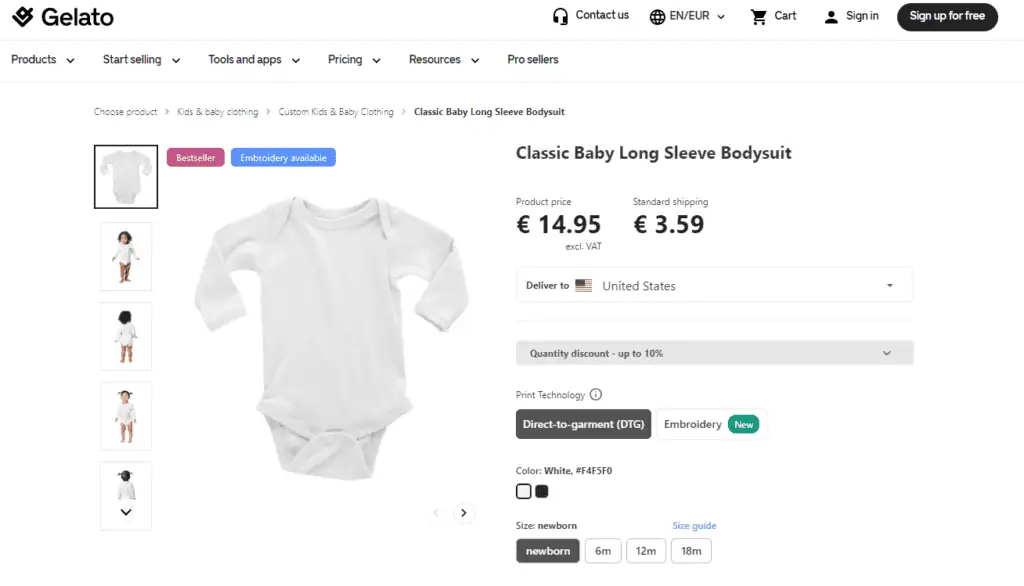This screenshot has height=586, width=1024.
Task: Go to Pro sellers page
Action: (x=533, y=60)
